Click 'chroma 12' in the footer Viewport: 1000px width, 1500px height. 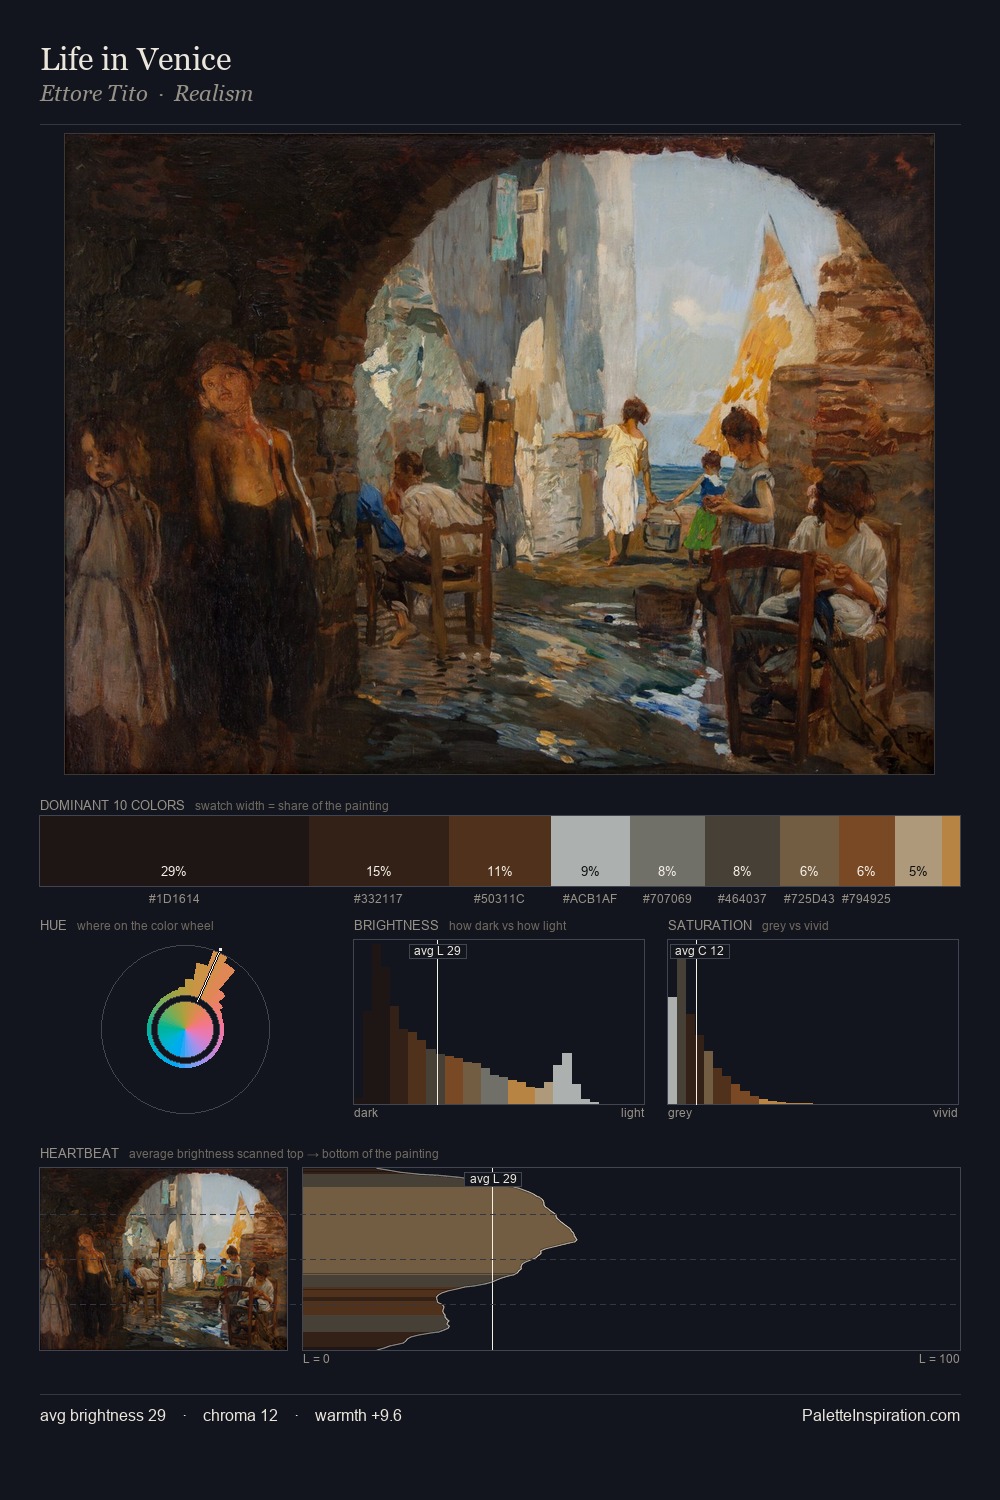(x=240, y=1415)
